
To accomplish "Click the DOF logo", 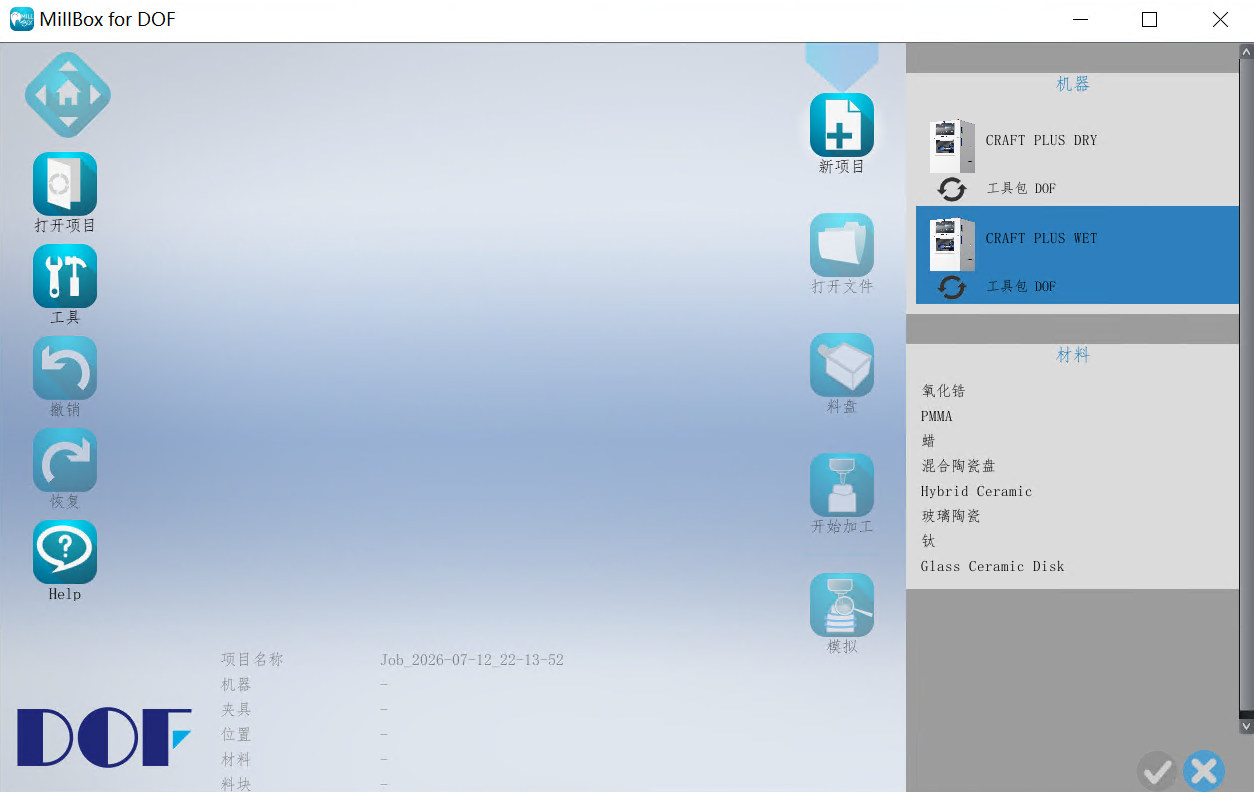I will [x=104, y=737].
